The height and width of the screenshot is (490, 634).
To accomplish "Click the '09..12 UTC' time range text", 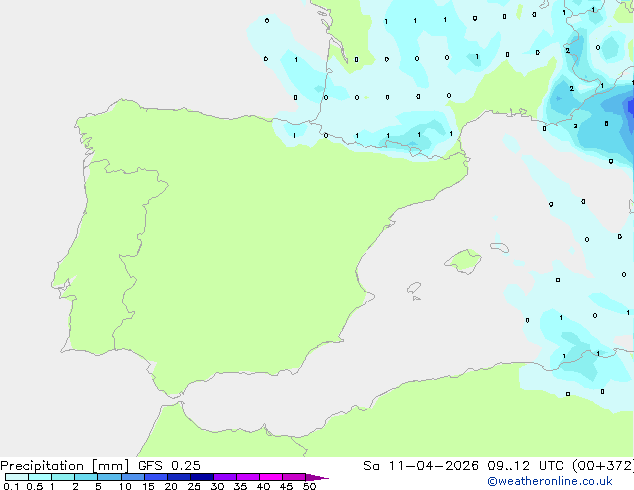I will tap(525, 466).
